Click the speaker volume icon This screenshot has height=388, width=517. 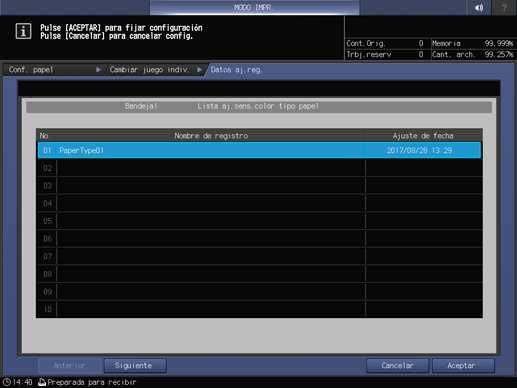pos(479,7)
